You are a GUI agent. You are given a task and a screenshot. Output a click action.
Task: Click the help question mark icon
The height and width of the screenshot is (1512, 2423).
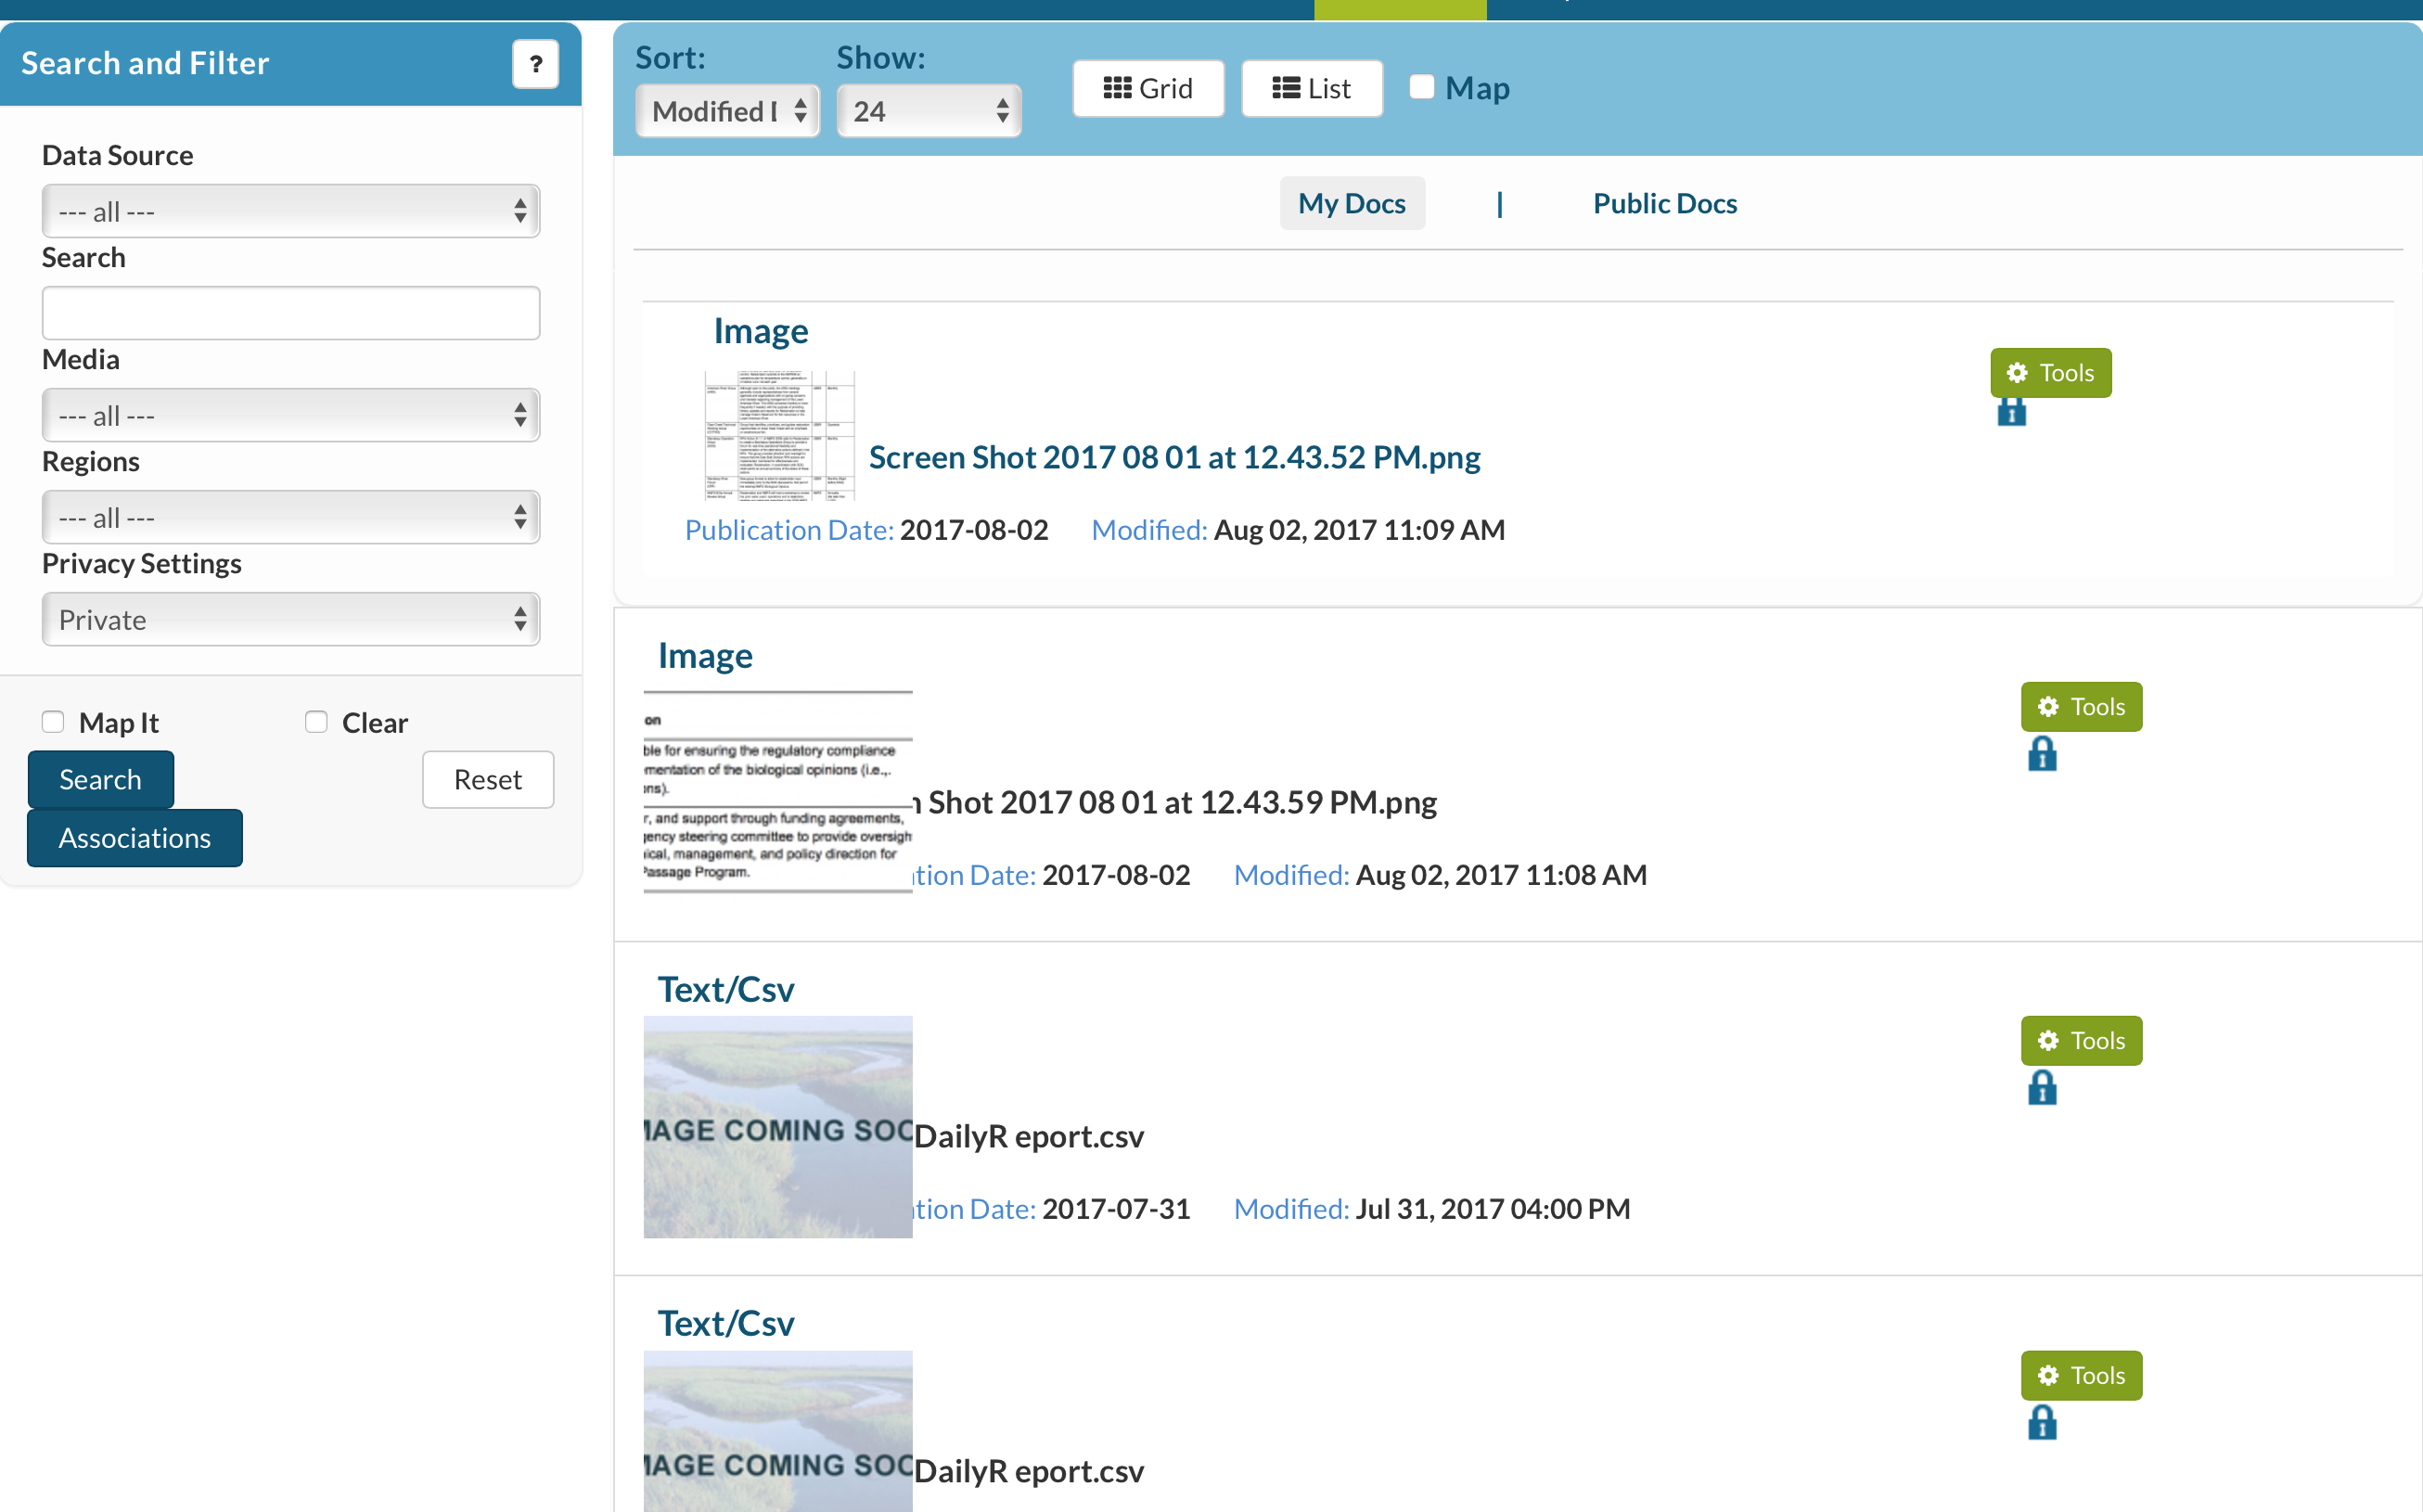coord(535,64)
